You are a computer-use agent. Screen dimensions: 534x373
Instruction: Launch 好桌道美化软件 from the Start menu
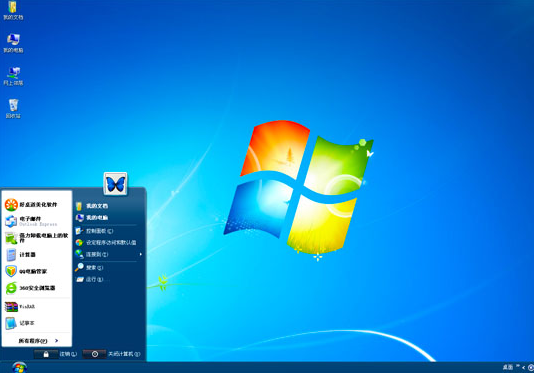[x=36, y=205]
